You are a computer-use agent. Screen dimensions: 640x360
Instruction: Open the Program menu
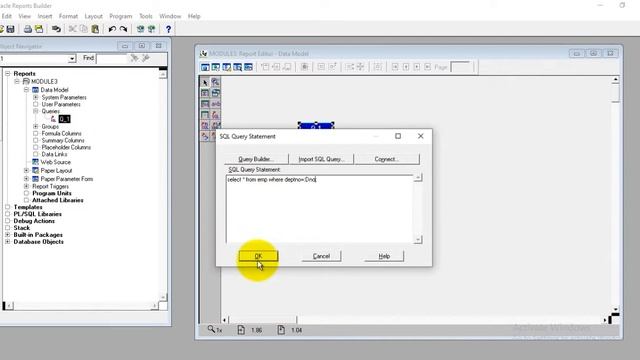(x=120, y=16)
